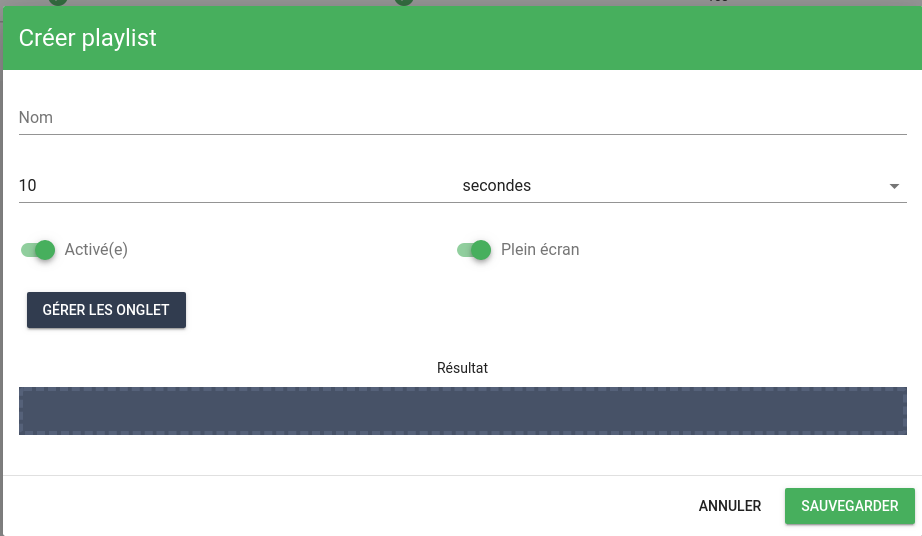Click the Créer playlist dialog header
The width and height of the screenshot is (922, 536).
(x=462, y=38)
